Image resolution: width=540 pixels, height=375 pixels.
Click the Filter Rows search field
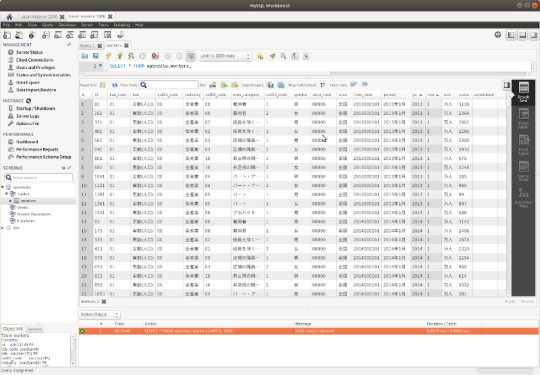[x=168, y=85]
